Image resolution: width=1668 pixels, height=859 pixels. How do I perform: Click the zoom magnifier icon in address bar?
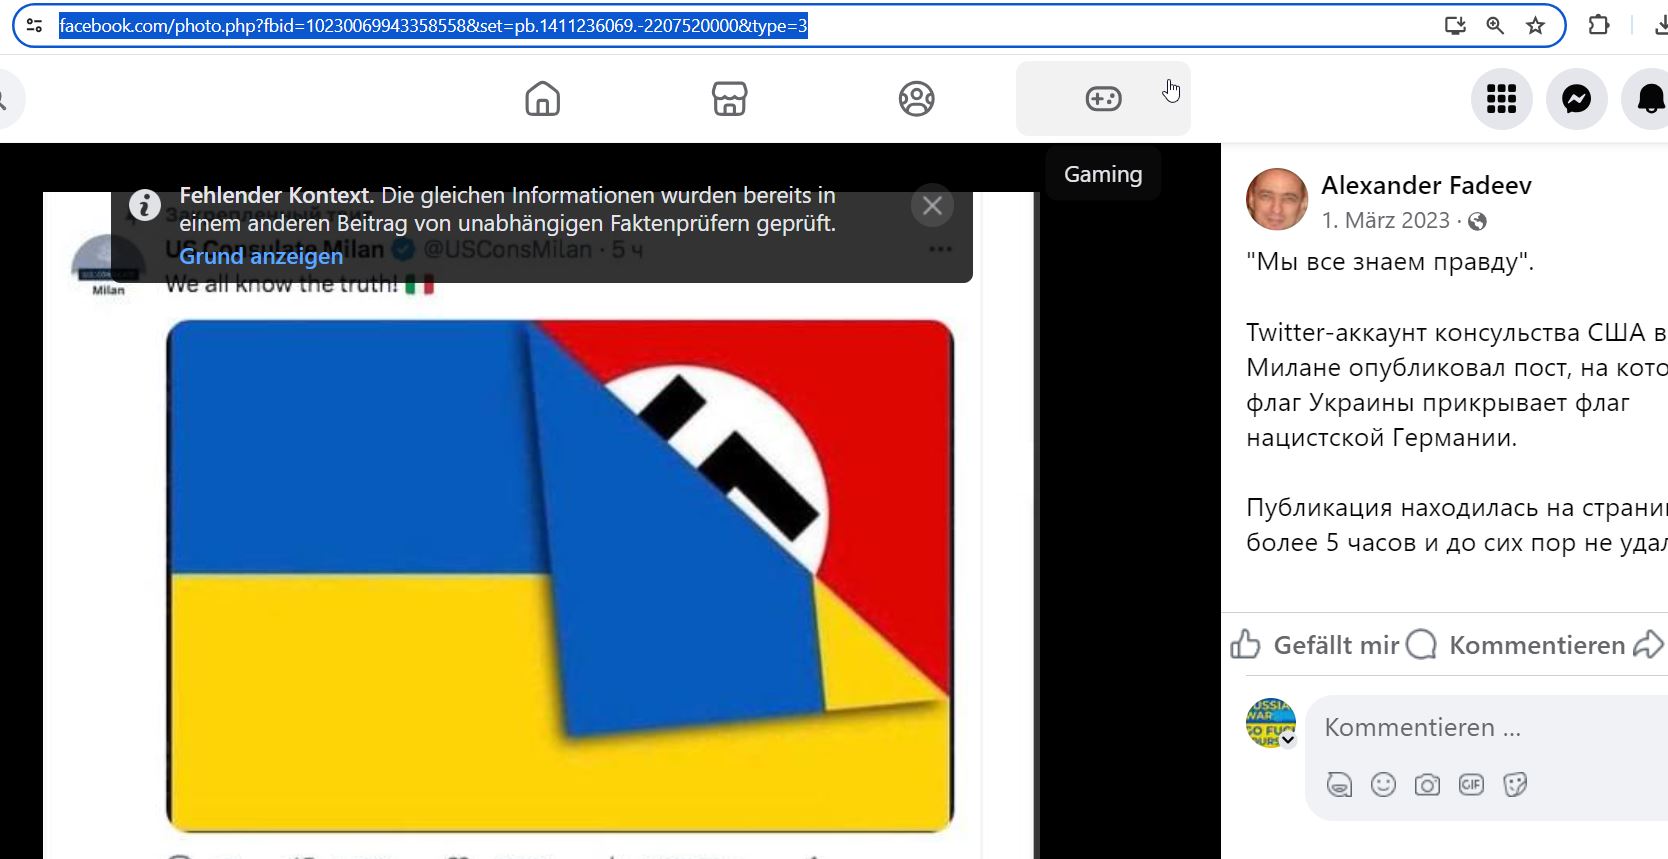[1495, 26]
